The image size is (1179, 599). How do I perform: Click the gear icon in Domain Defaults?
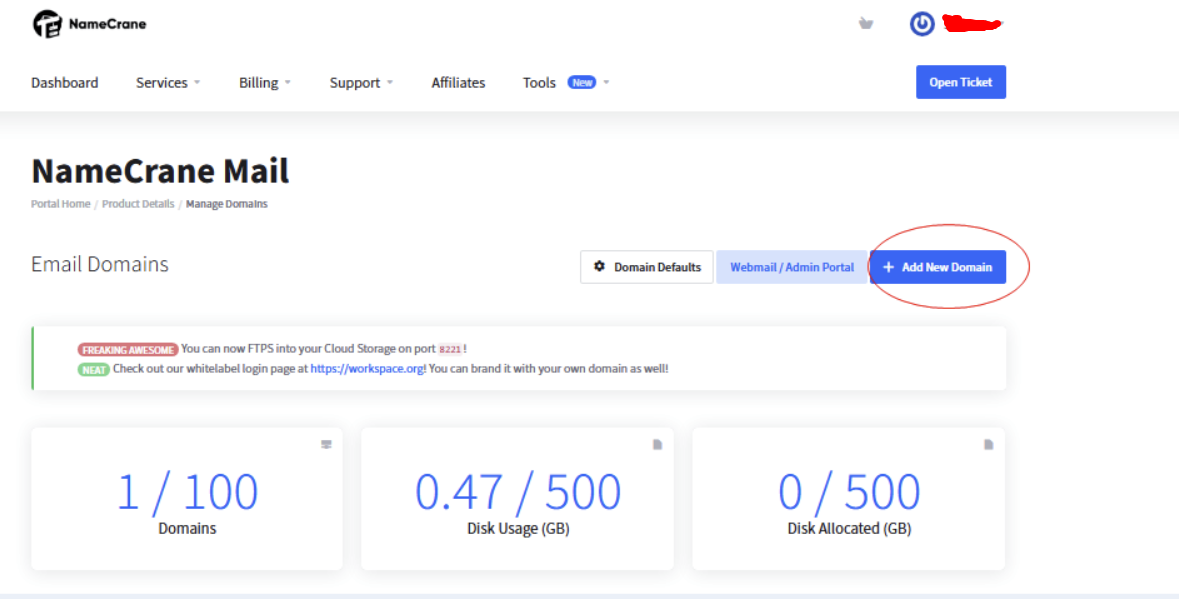coord(599,266)
